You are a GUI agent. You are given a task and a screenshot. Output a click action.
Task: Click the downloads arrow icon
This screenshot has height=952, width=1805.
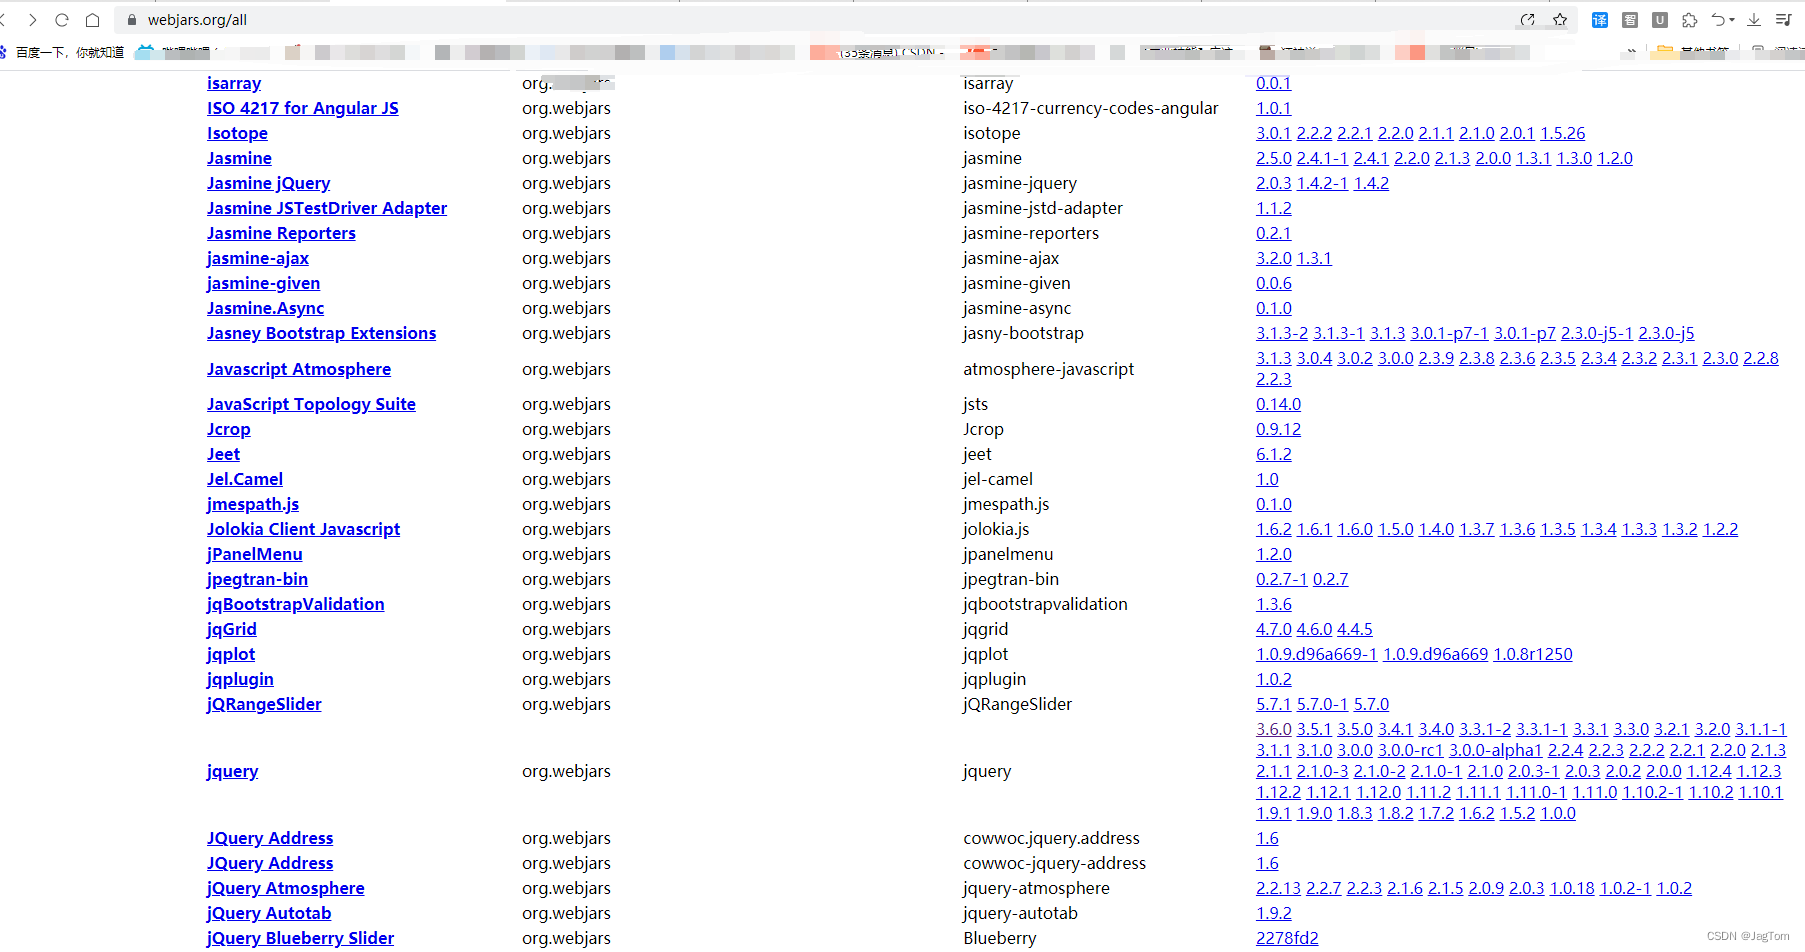pyautogui.click(x=1752, y=20)
